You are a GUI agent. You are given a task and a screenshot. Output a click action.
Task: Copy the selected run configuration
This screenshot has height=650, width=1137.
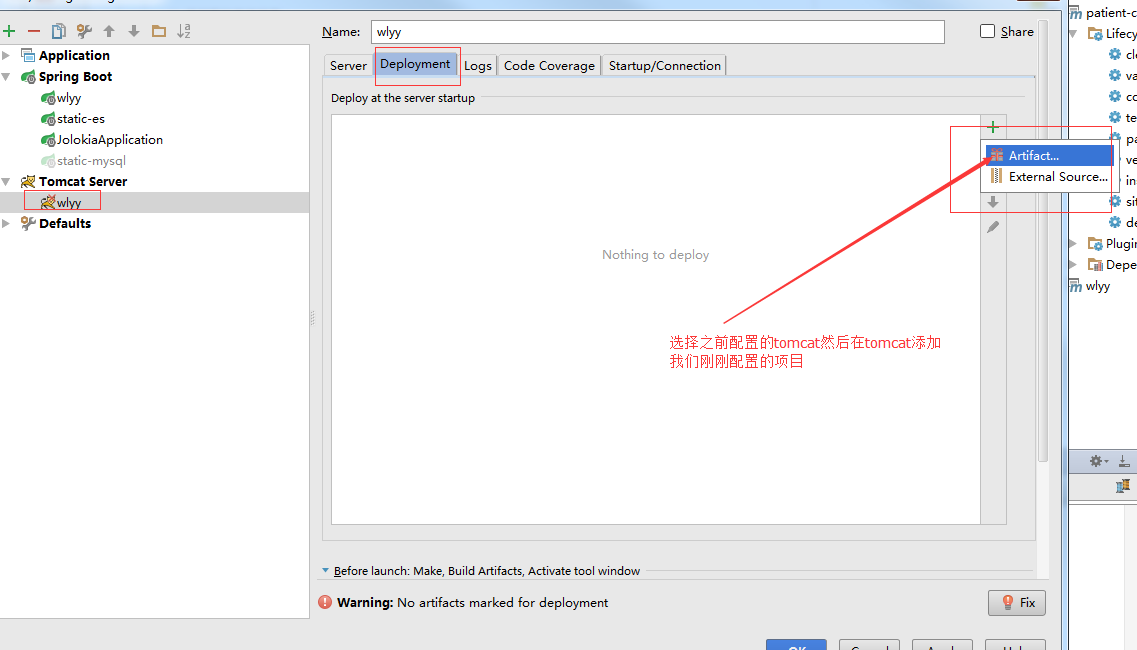coord(59,31)
